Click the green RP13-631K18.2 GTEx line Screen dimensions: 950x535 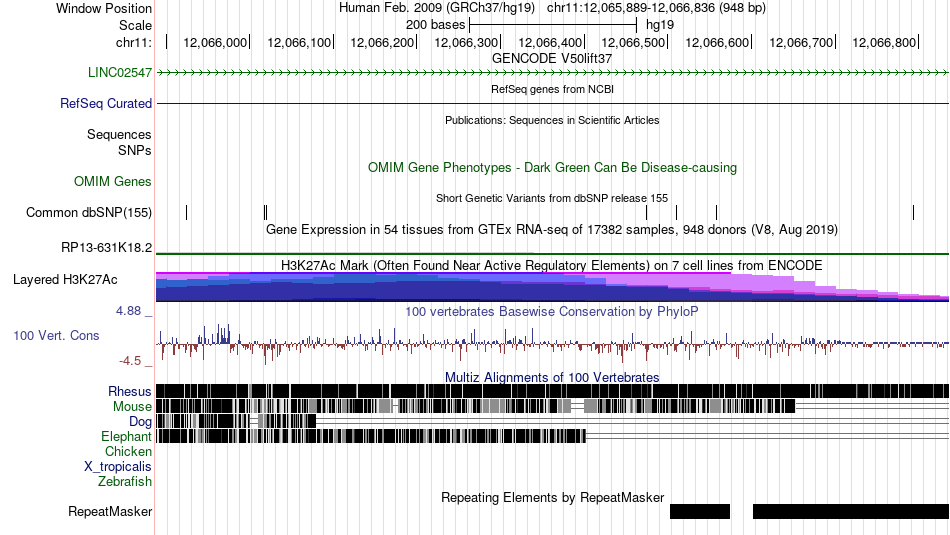(x=553, y=254)
